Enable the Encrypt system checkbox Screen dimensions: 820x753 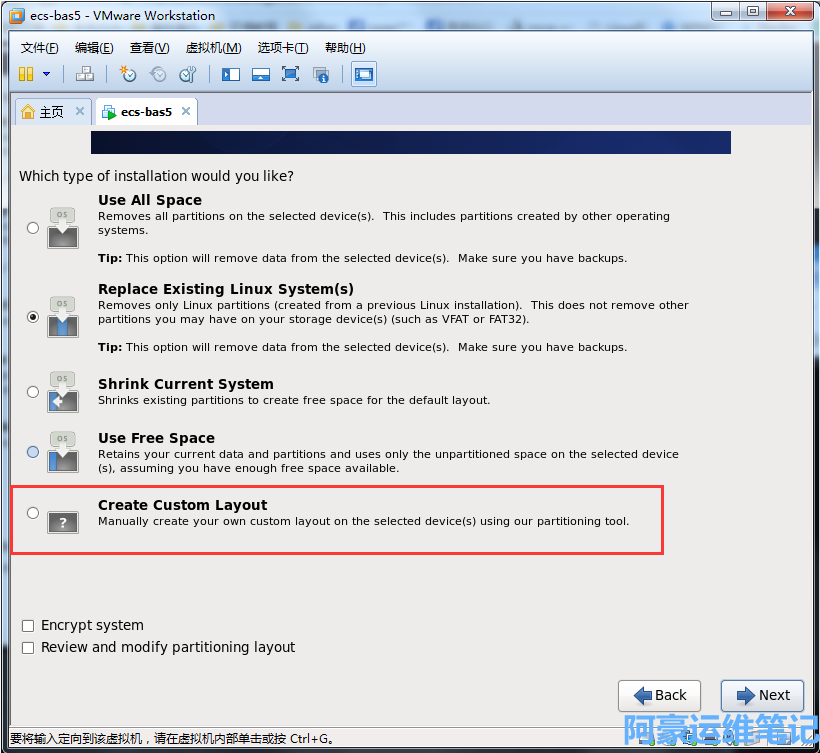(x=28, y=626)
